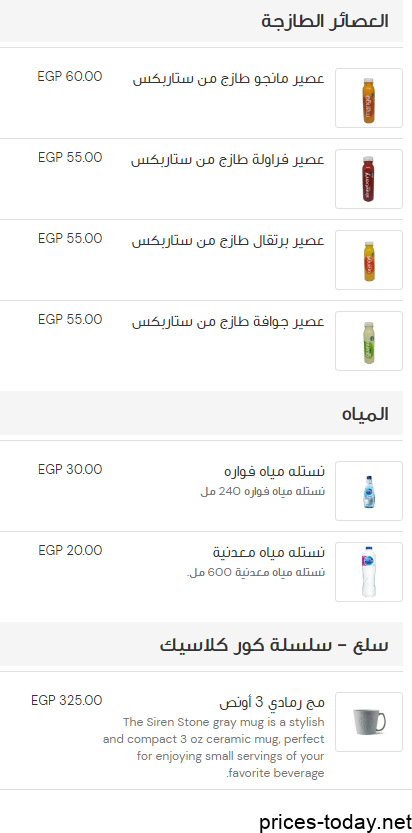Open the guava juice bottle thumbnail
This screenshot has height=833, width=412.
(369, 341)
